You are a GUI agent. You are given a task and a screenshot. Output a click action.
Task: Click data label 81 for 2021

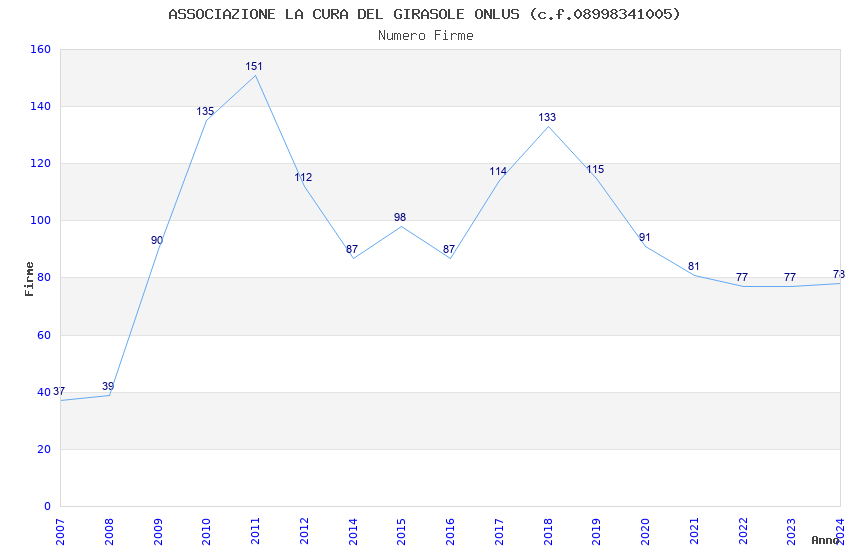(x=693, y=266)
